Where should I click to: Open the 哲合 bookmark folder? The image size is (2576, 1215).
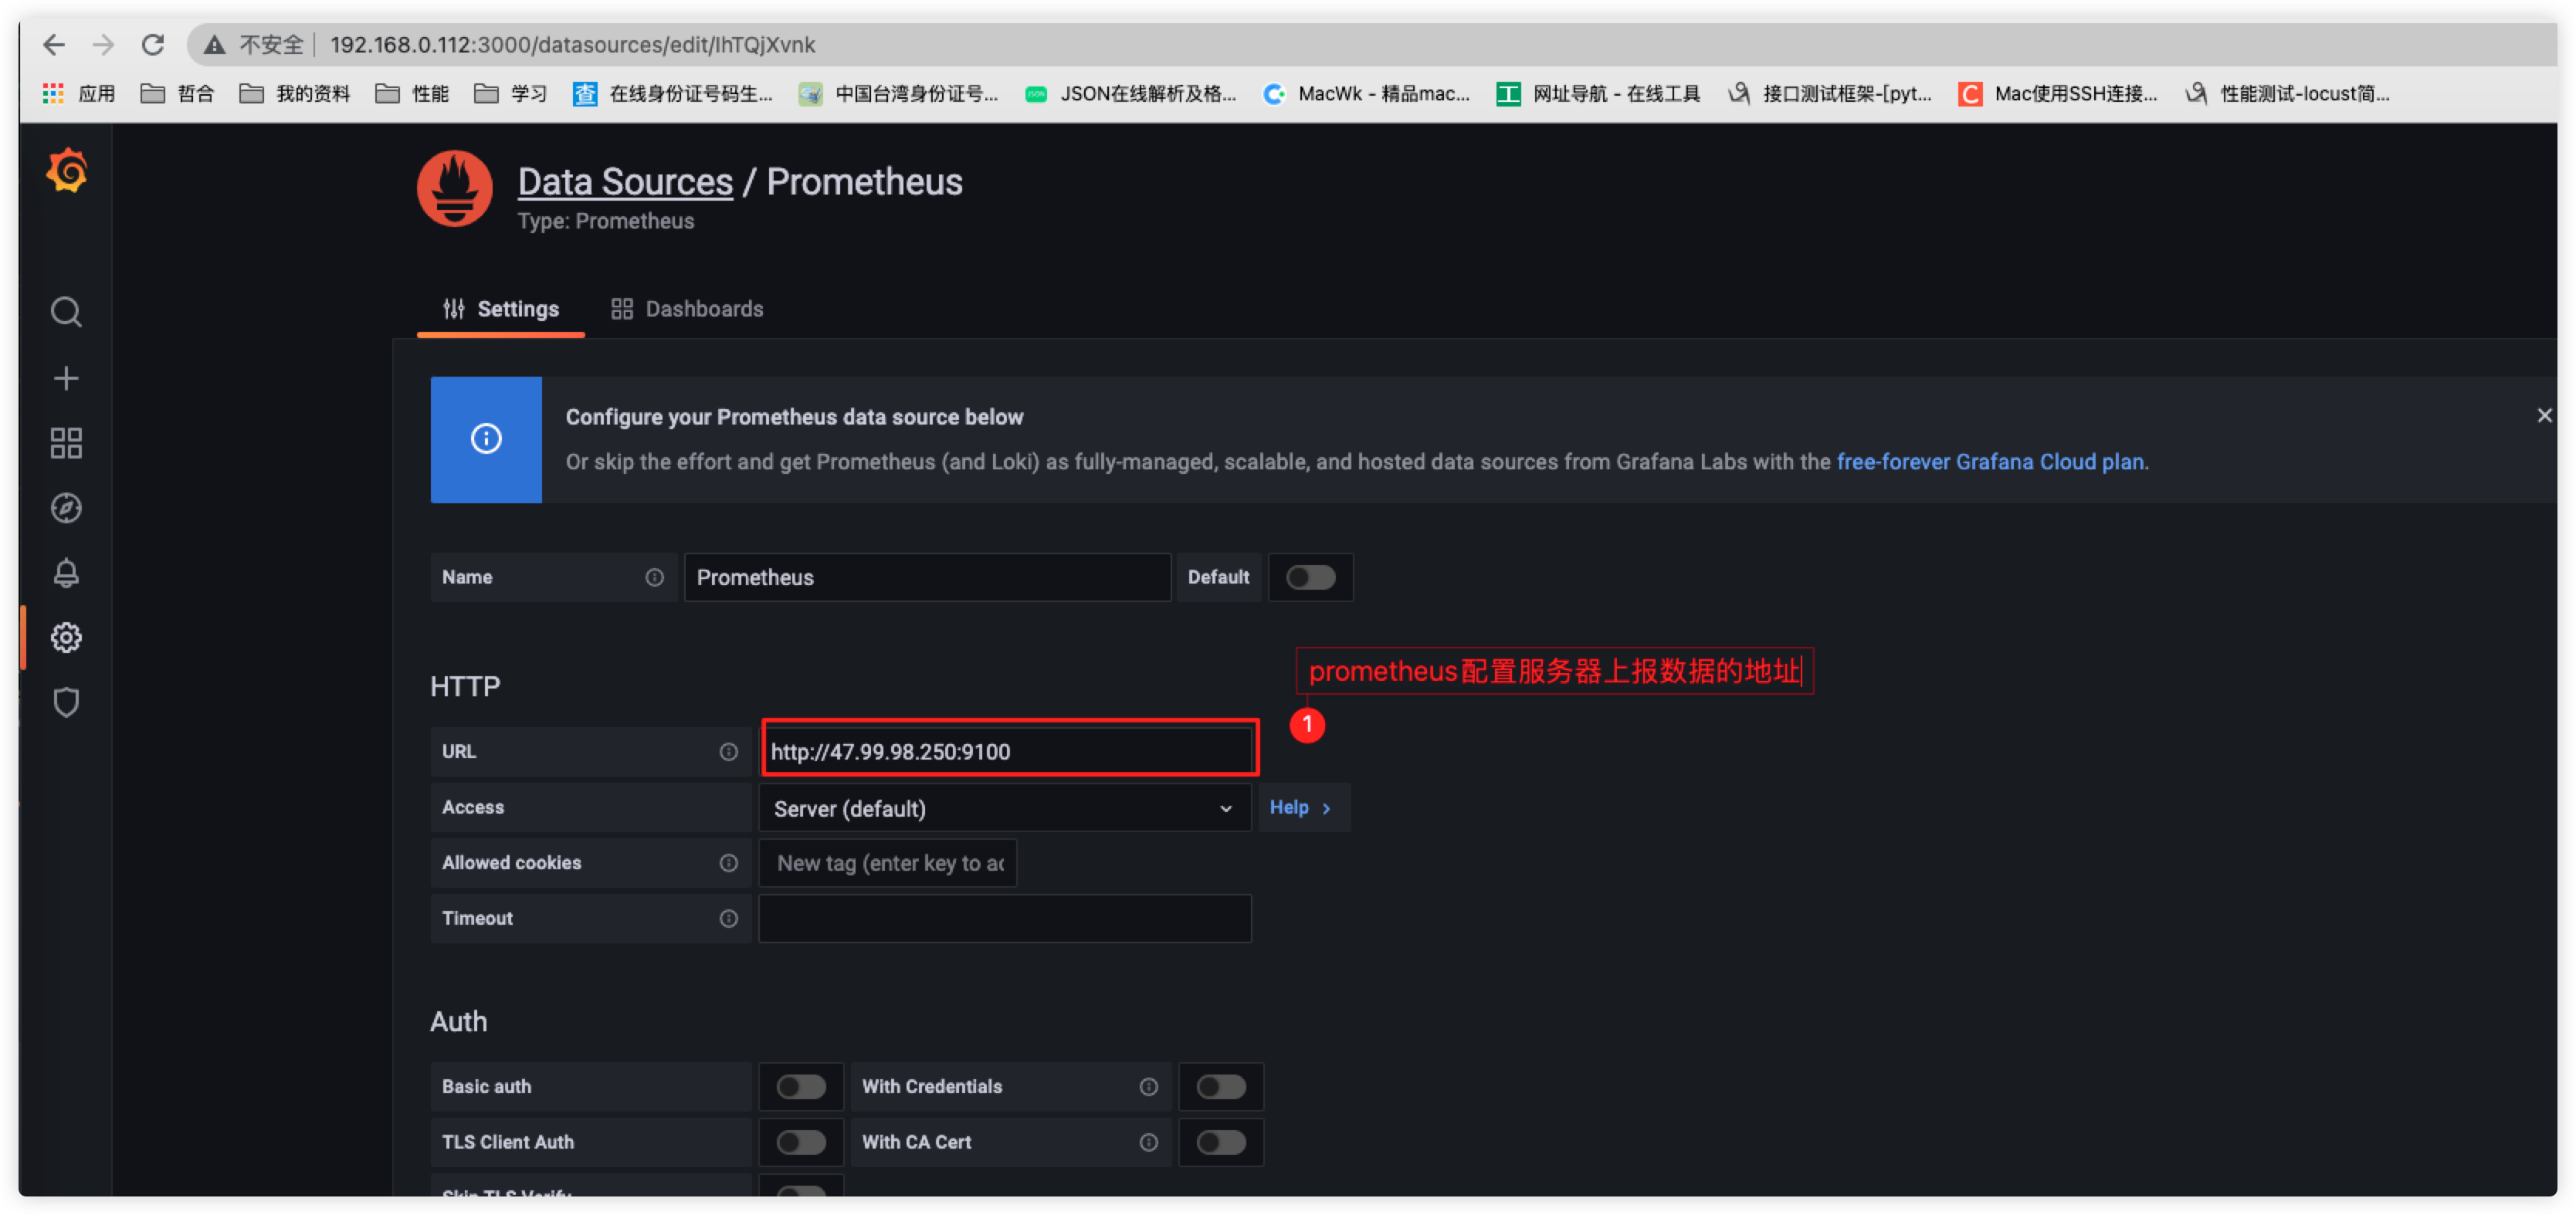[177, 94]
